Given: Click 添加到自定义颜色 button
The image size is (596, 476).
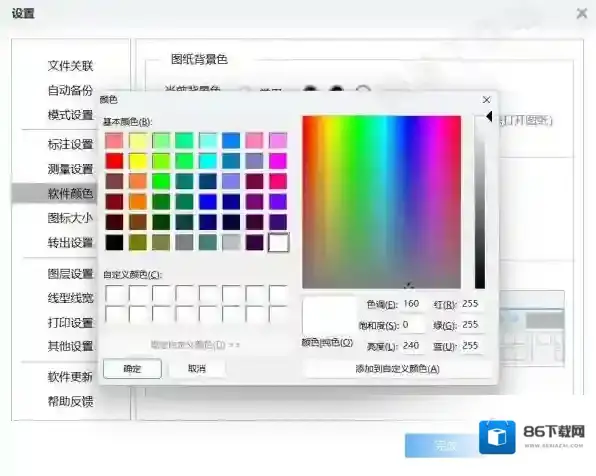Looking at the screenshot, I should pos(397,368).
